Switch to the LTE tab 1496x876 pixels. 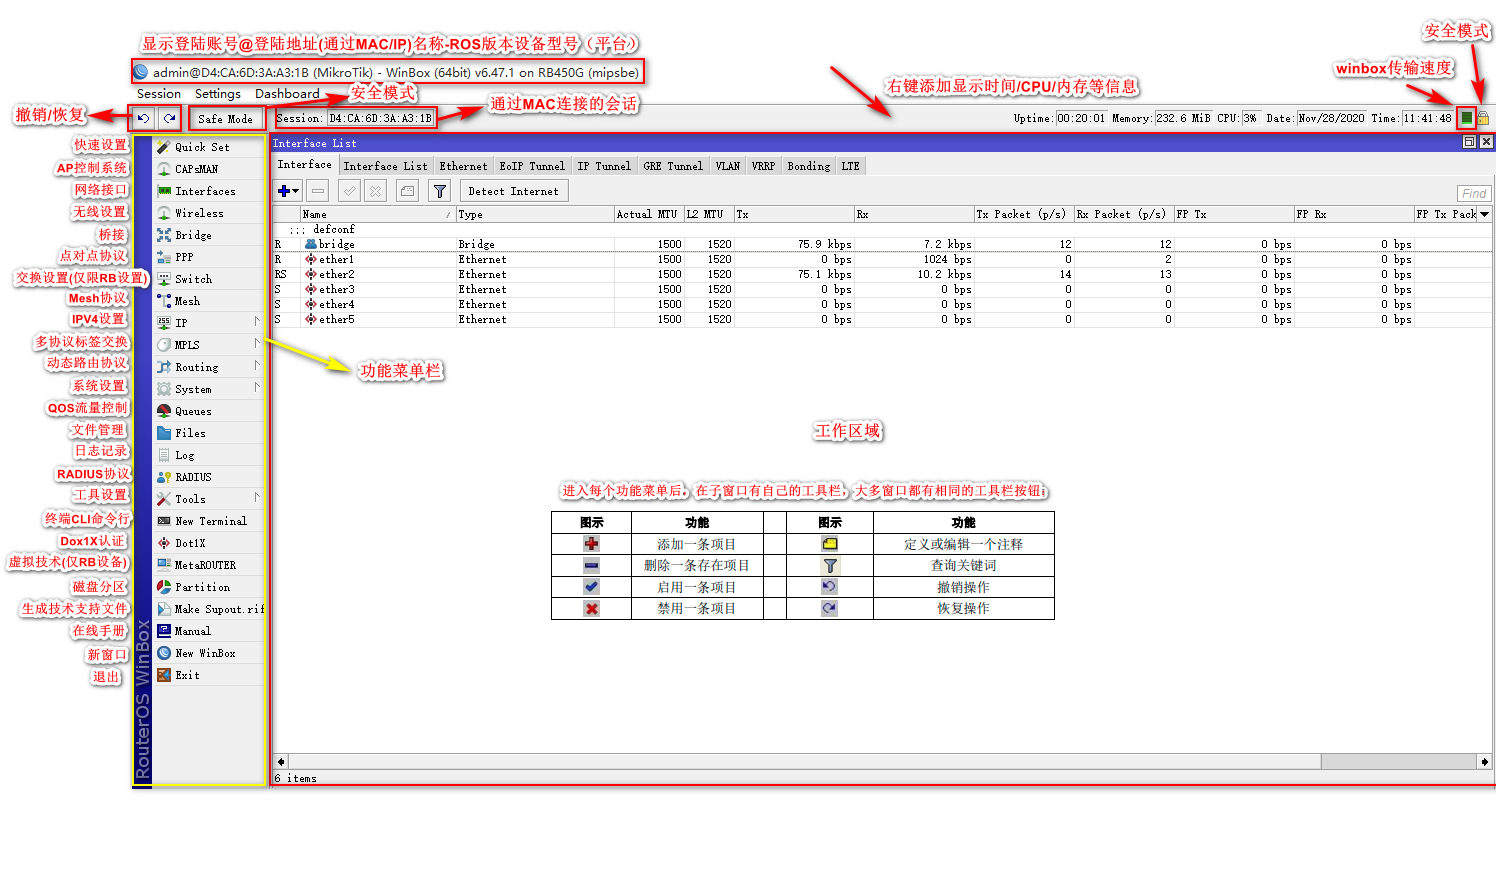click(850, 166)
